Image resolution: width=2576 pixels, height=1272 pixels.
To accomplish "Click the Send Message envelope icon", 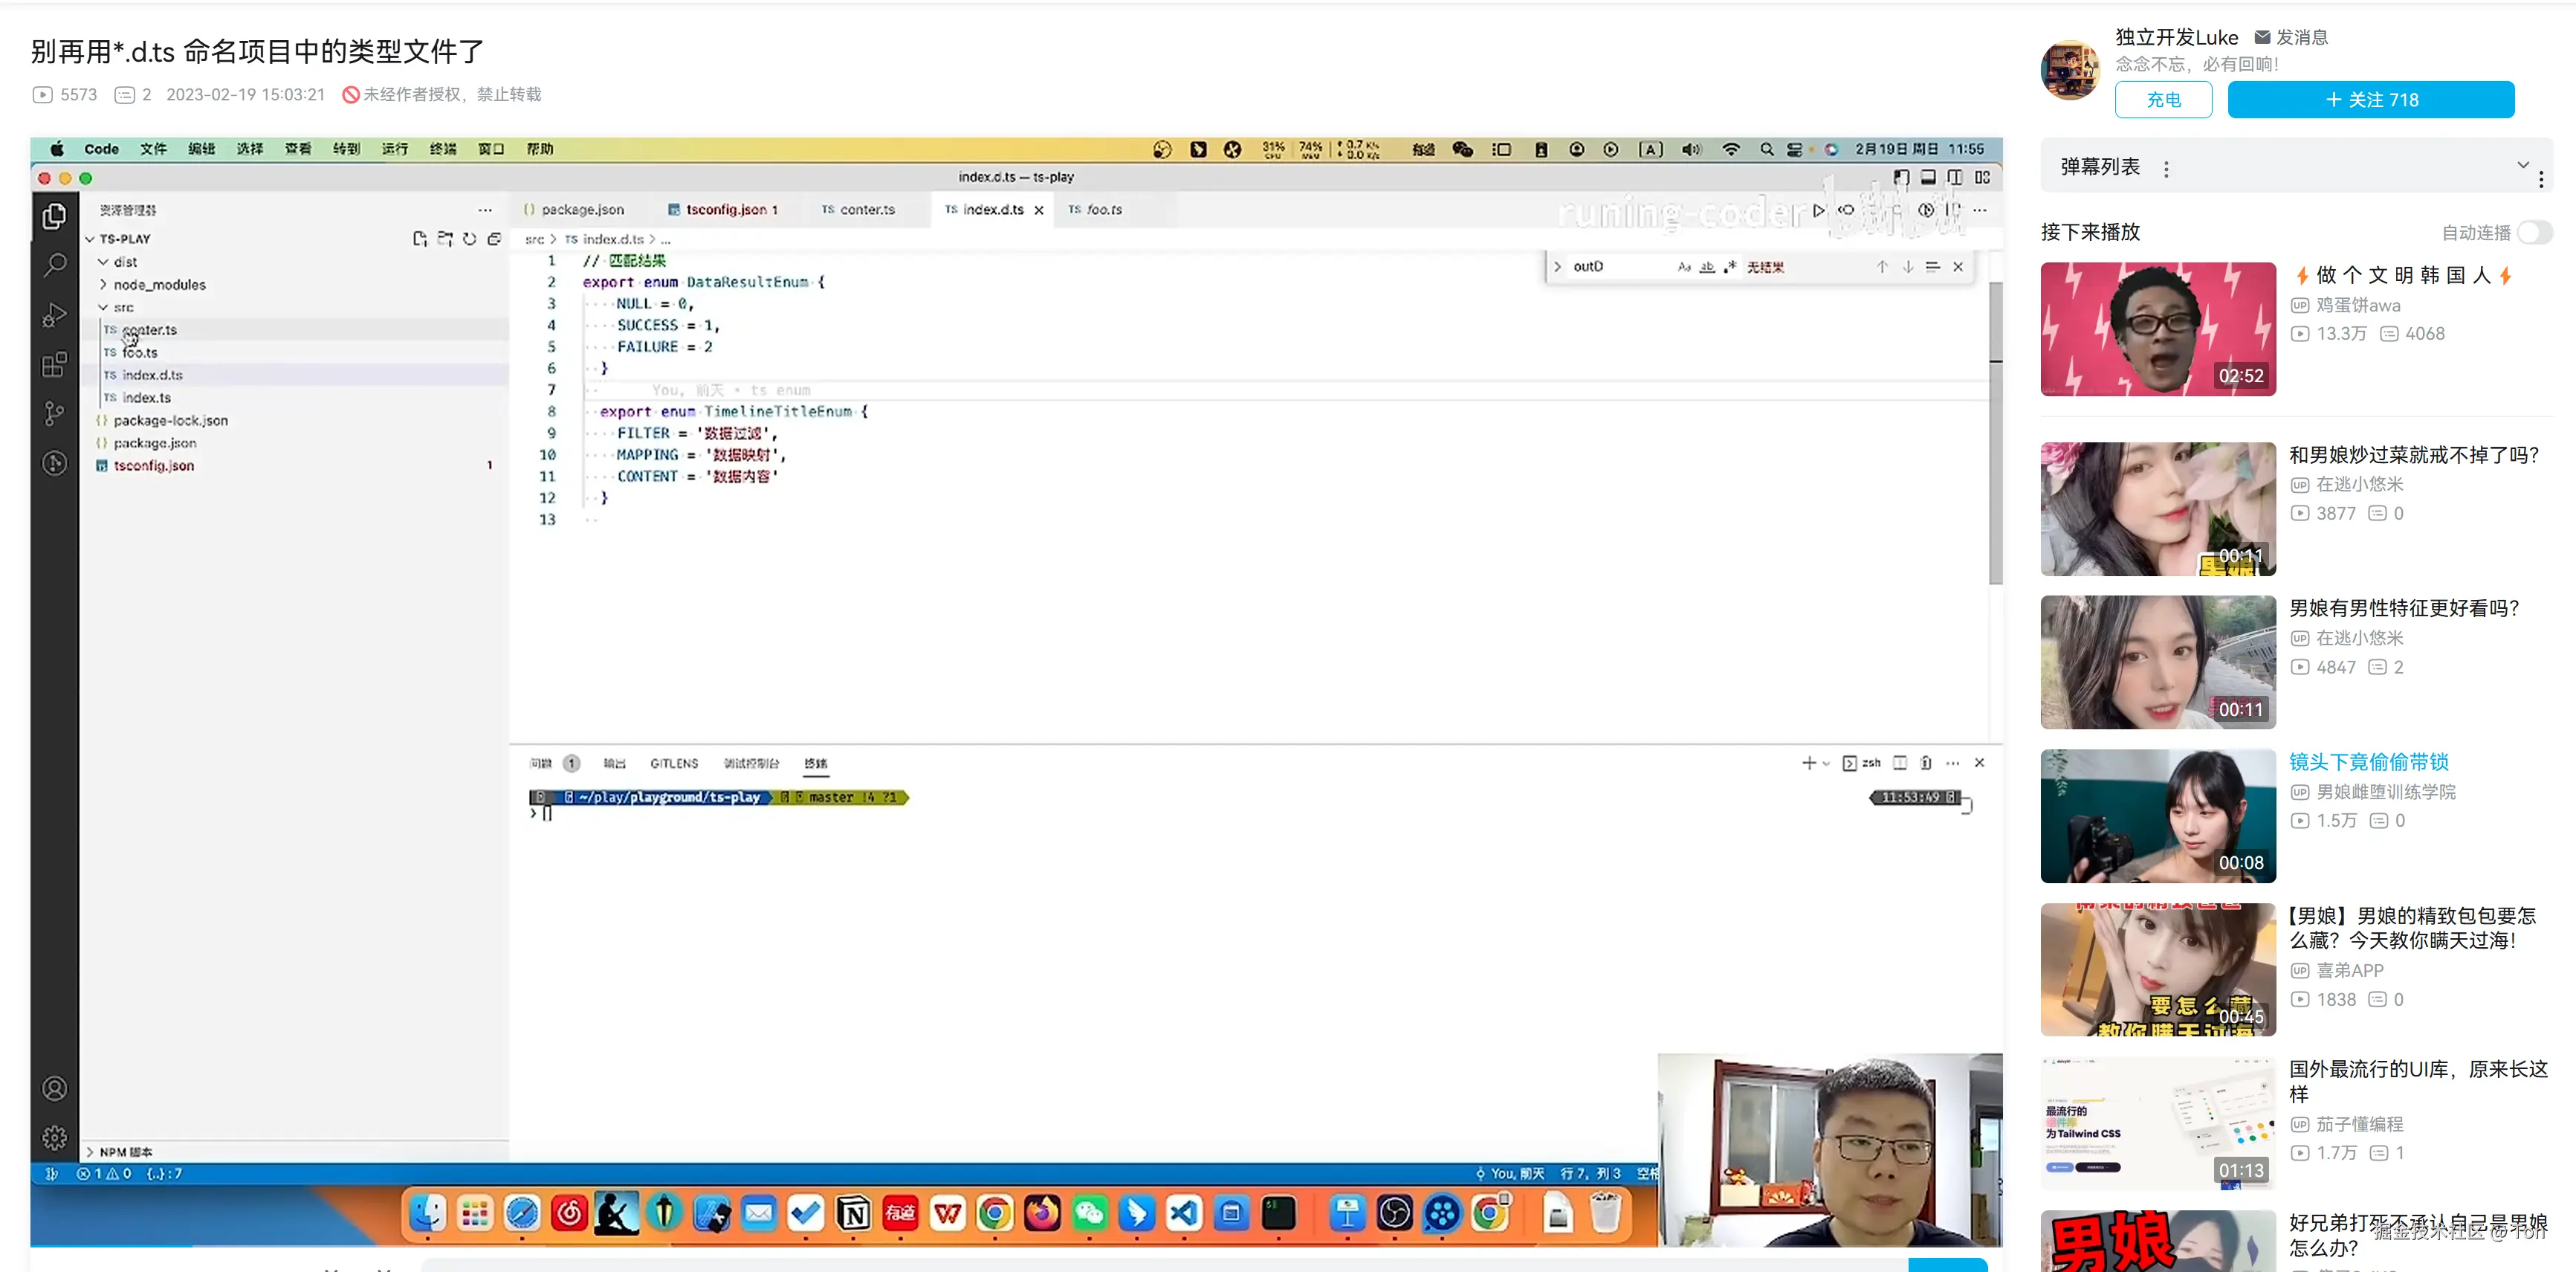I will (x=2262, y=37).
